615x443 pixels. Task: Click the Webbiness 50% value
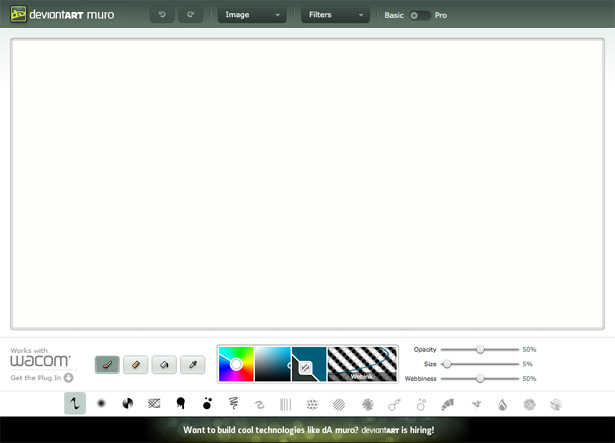tap(529, 379)
